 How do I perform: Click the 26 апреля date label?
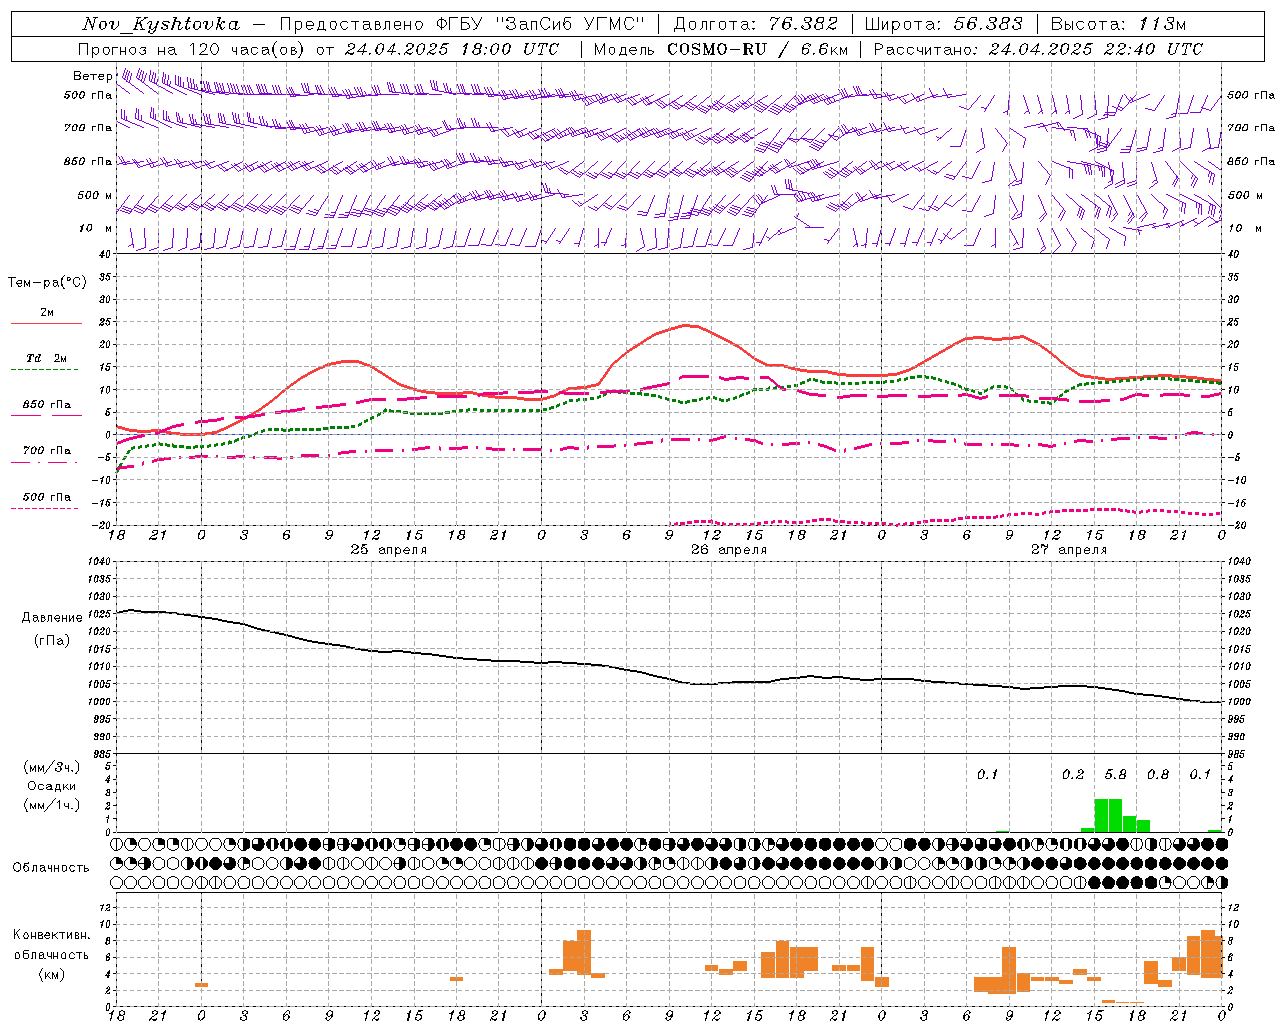(729, 550)
